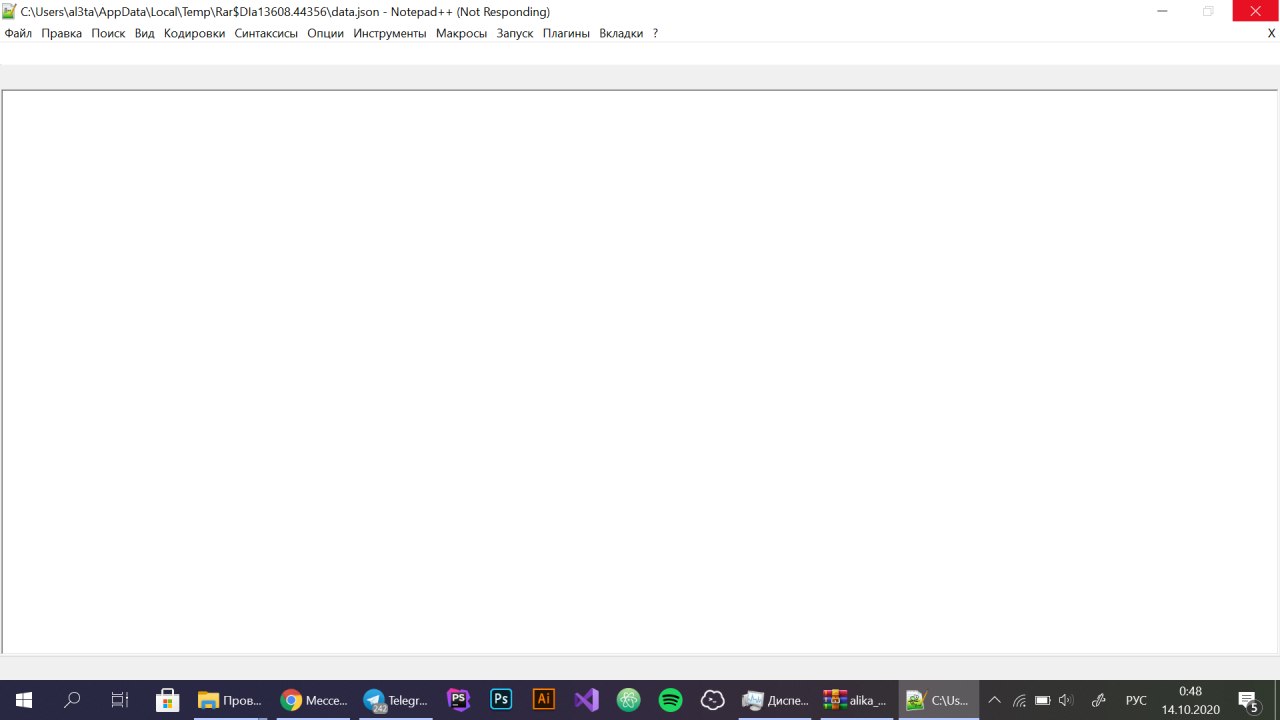Switch to WinRAR alika_ window
Image resolution: width=1280 pixels, height=720 pixels.
(x=857, y=700)
